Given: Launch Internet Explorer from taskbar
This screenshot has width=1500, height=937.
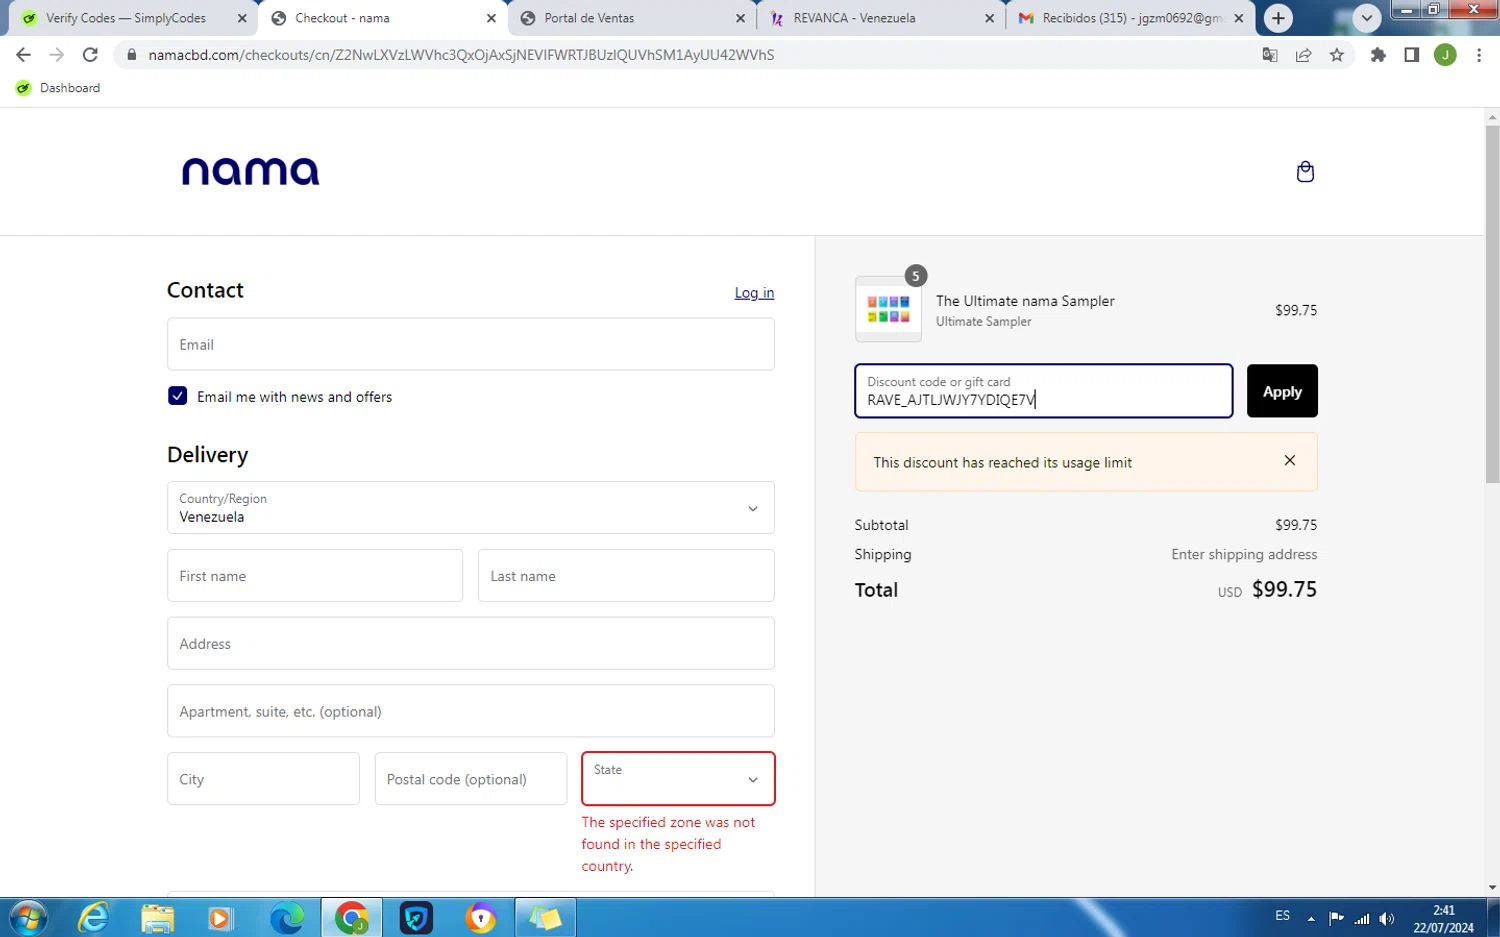Looking at the screenshot, I should click(x=93, y=918).
